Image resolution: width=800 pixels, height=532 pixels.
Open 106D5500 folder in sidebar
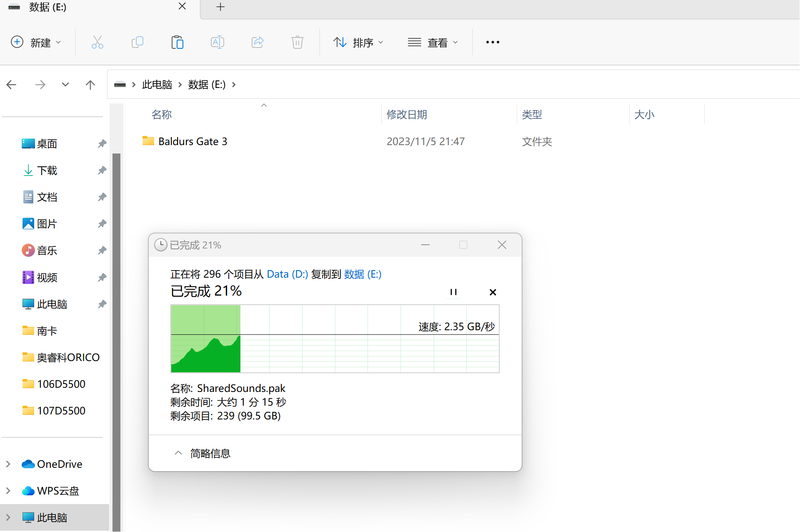pos(54,384)
